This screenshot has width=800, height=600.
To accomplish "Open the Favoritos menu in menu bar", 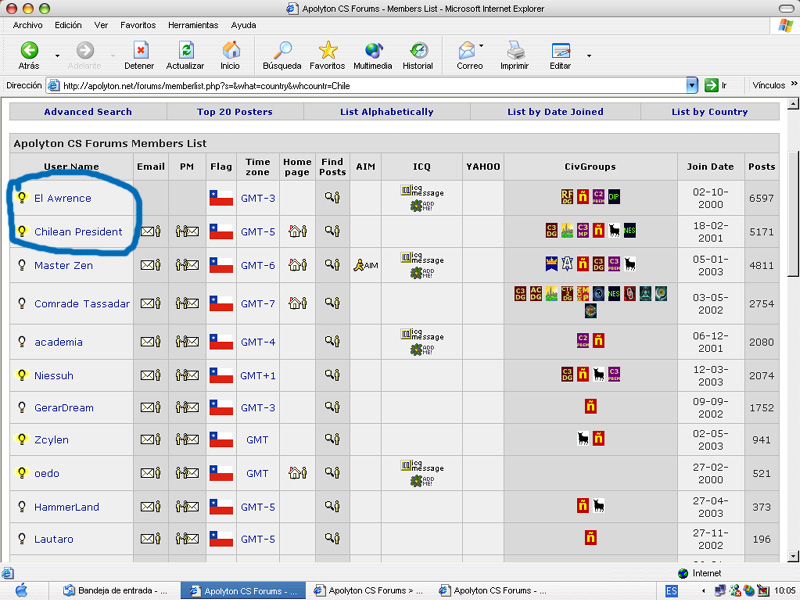I will tap(139, 24).
